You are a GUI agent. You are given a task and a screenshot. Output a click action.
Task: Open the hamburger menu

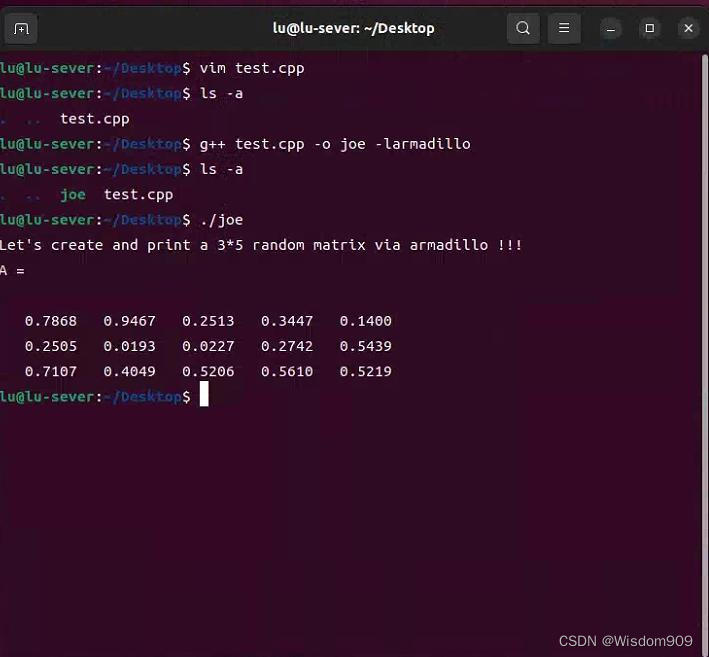[x=564, y=28]
